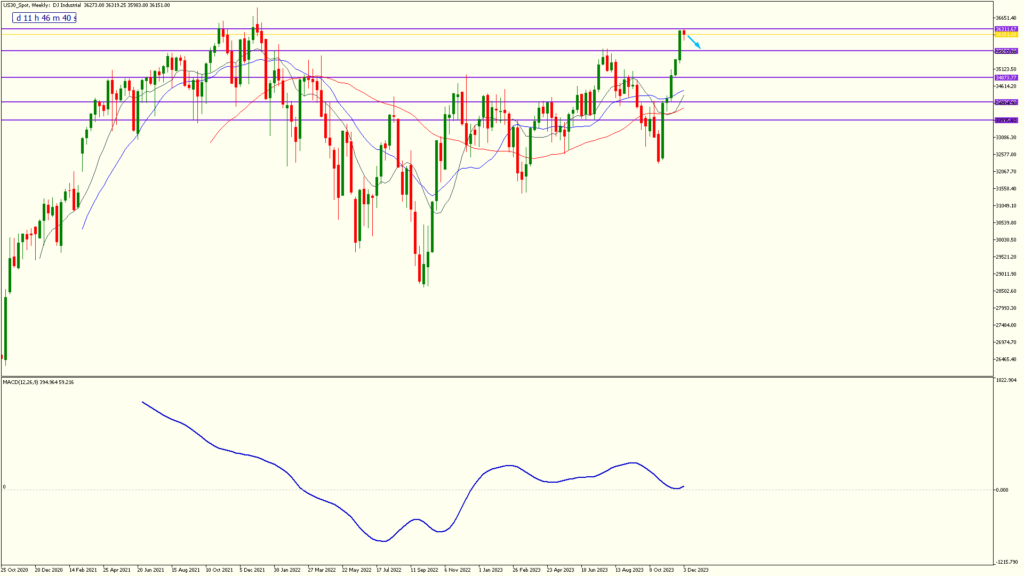Click the 29011.90 price scale value
The width and height of the screenshot is (1024, 576).
[x=1006, y=274]
